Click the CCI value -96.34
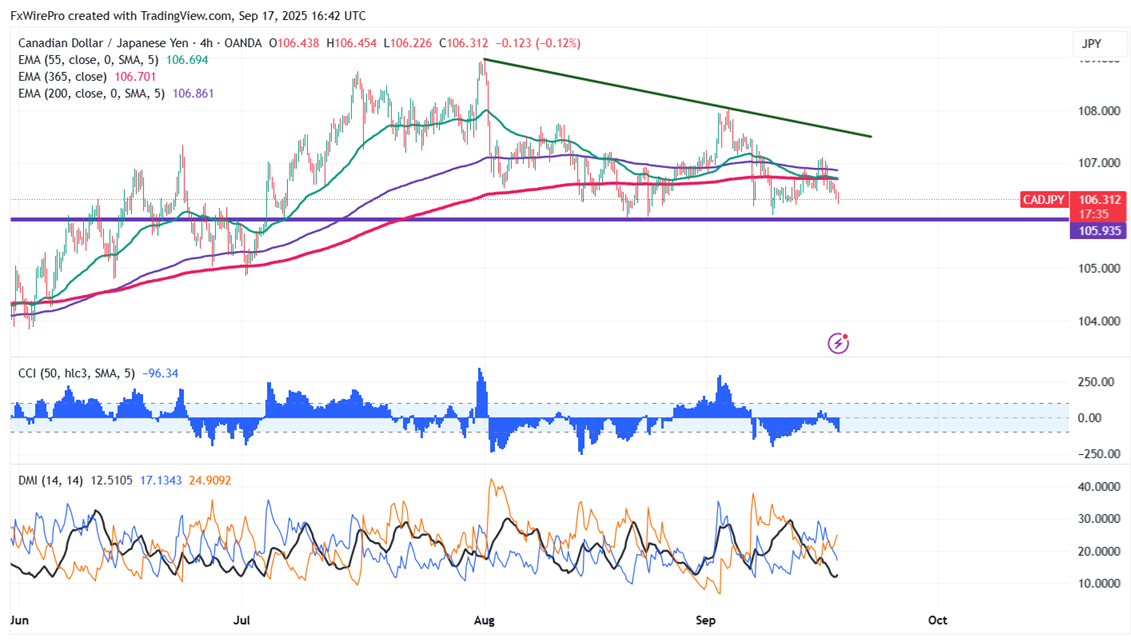Image resolution: width=1131 pixels, height=640 pixels. click(160, 373)
